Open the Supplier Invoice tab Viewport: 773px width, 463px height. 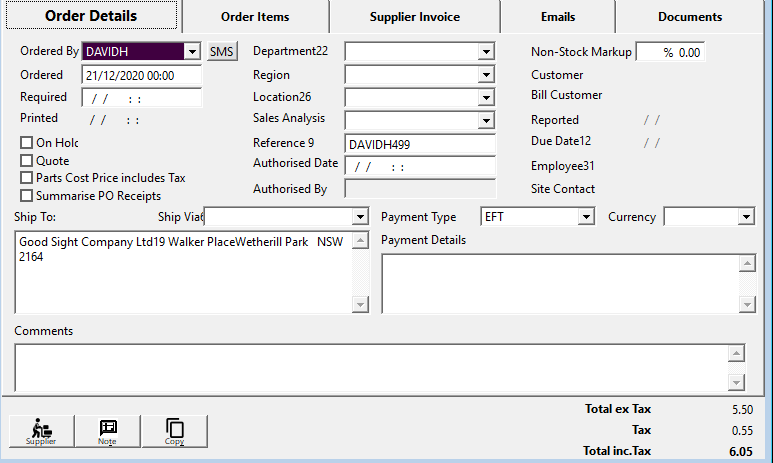(415, 17)
